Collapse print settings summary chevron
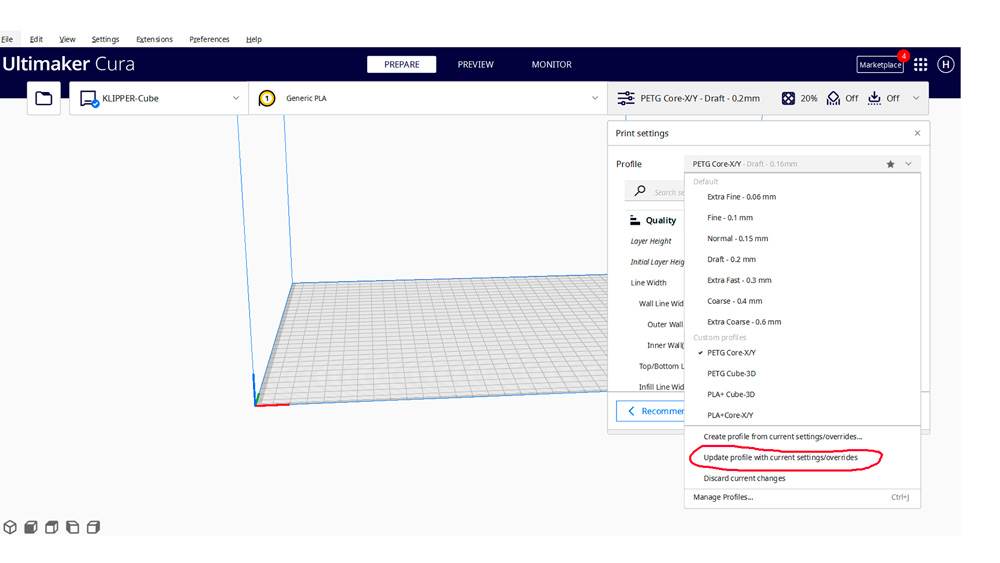This screenshot has width=1000, height=563. point(916,98)
